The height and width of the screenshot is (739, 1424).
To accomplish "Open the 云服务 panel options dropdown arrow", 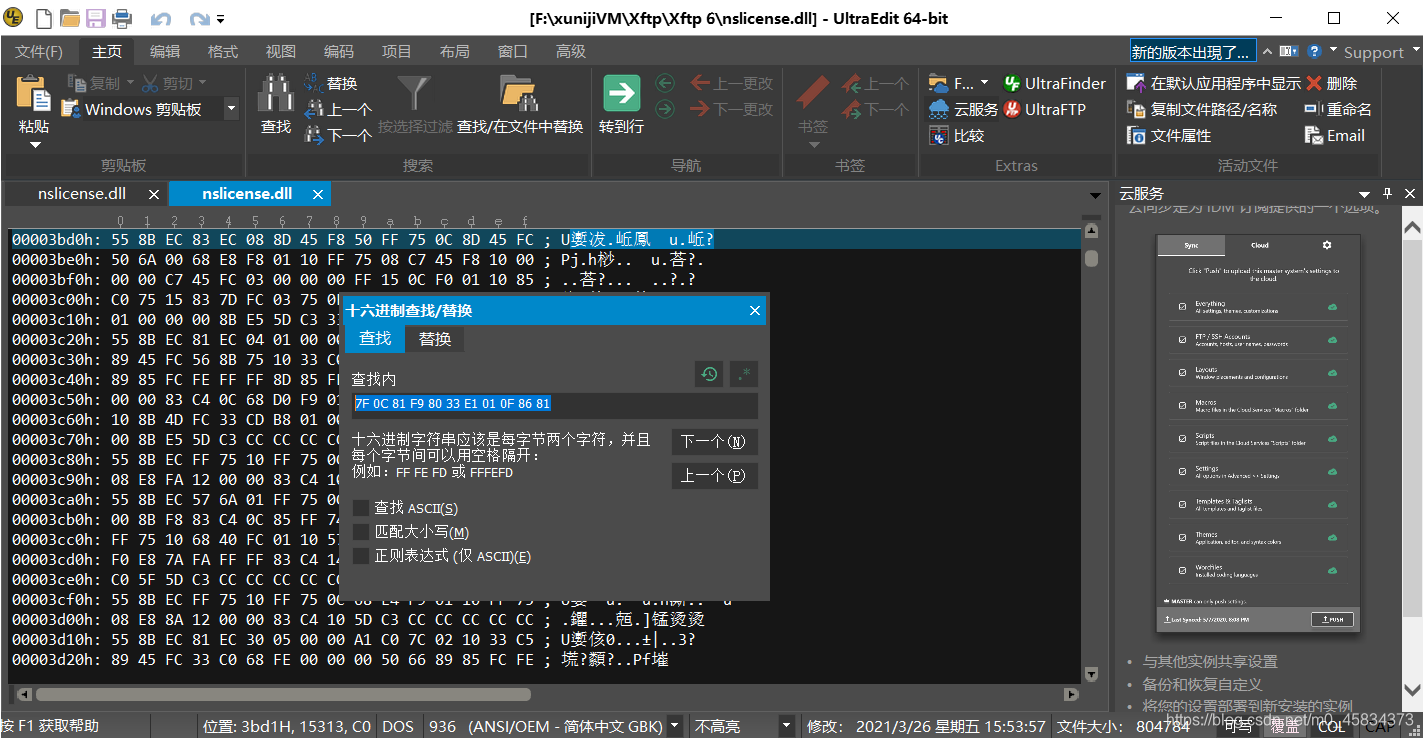I will click(x=1363, y=194).
